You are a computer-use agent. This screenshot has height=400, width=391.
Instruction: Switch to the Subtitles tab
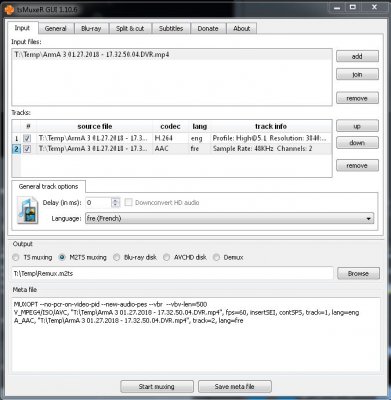[x=171, y=28]
